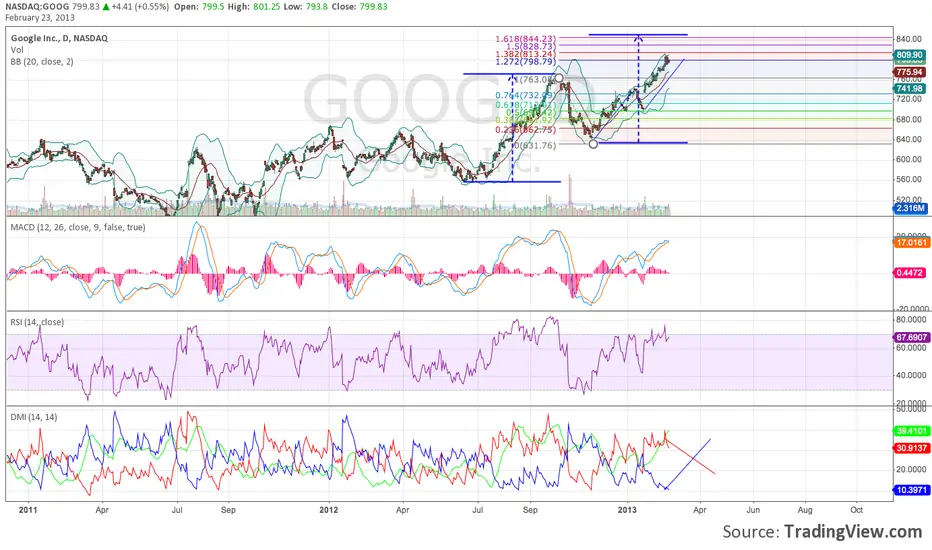Select the Vol indicator label
This screenshot has width=932, height=550.
[17, 50]
